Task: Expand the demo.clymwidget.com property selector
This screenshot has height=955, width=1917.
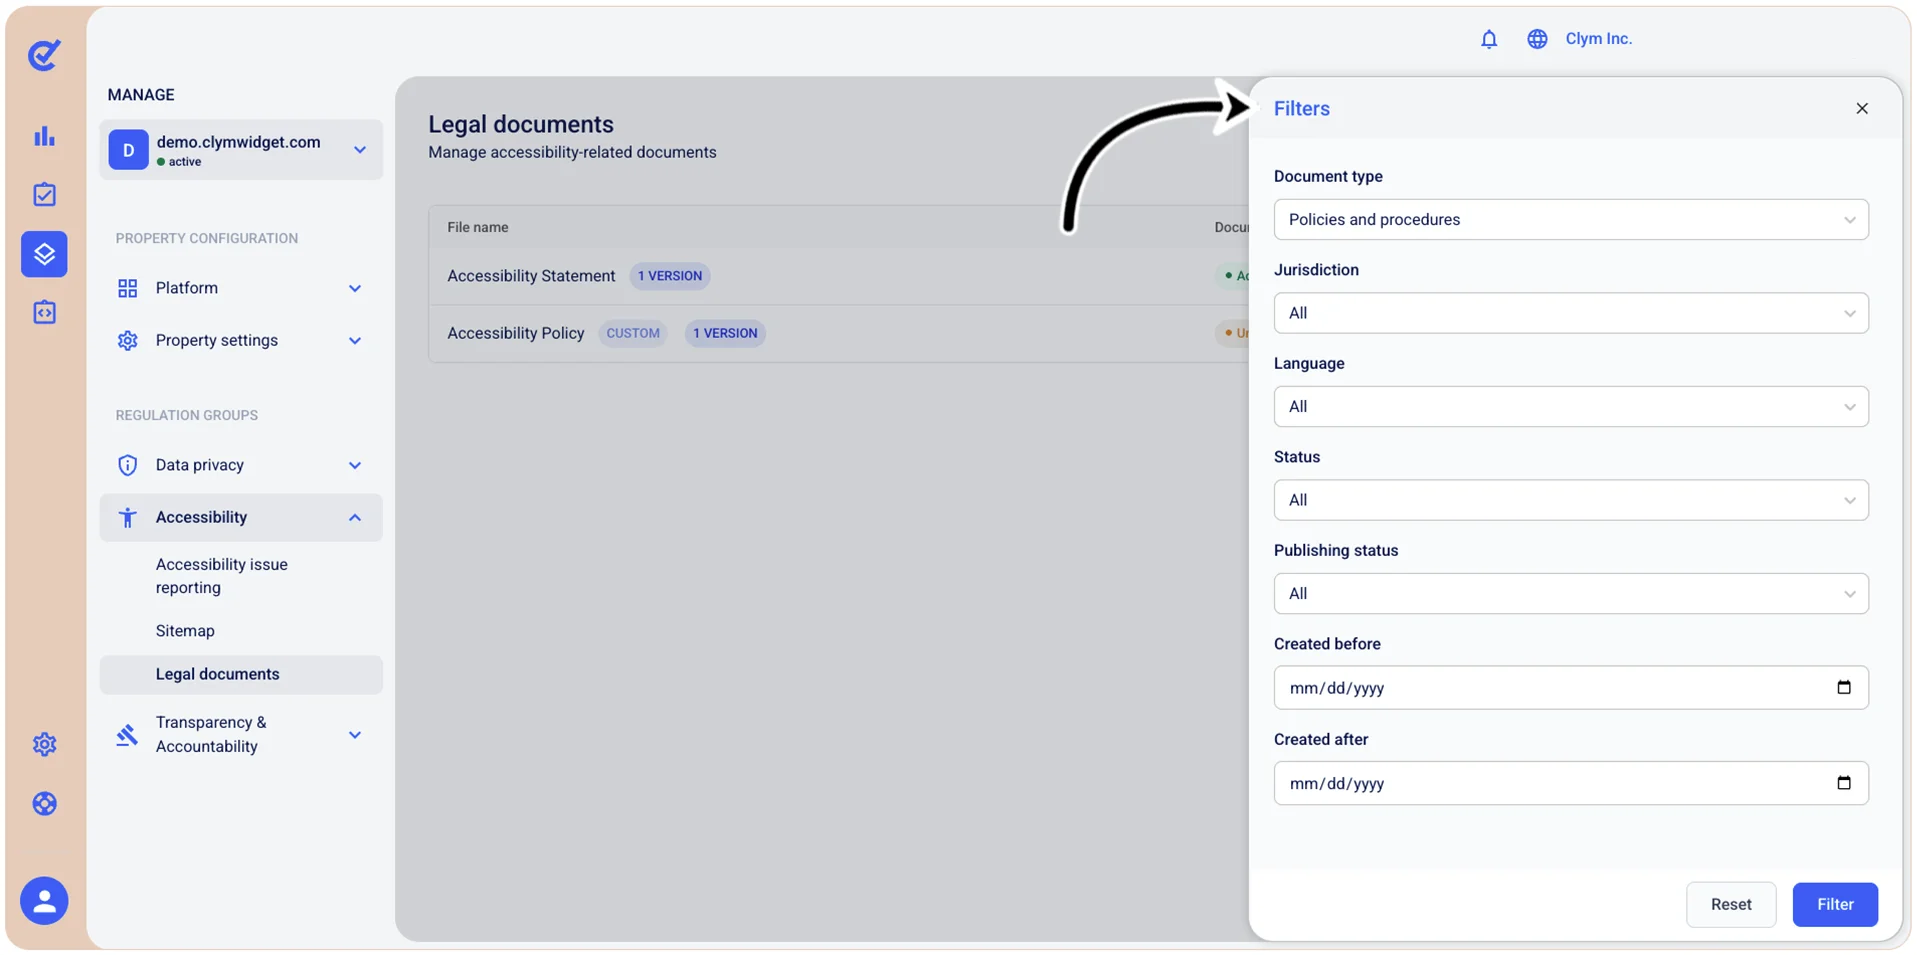Action: tap(241, 150)
